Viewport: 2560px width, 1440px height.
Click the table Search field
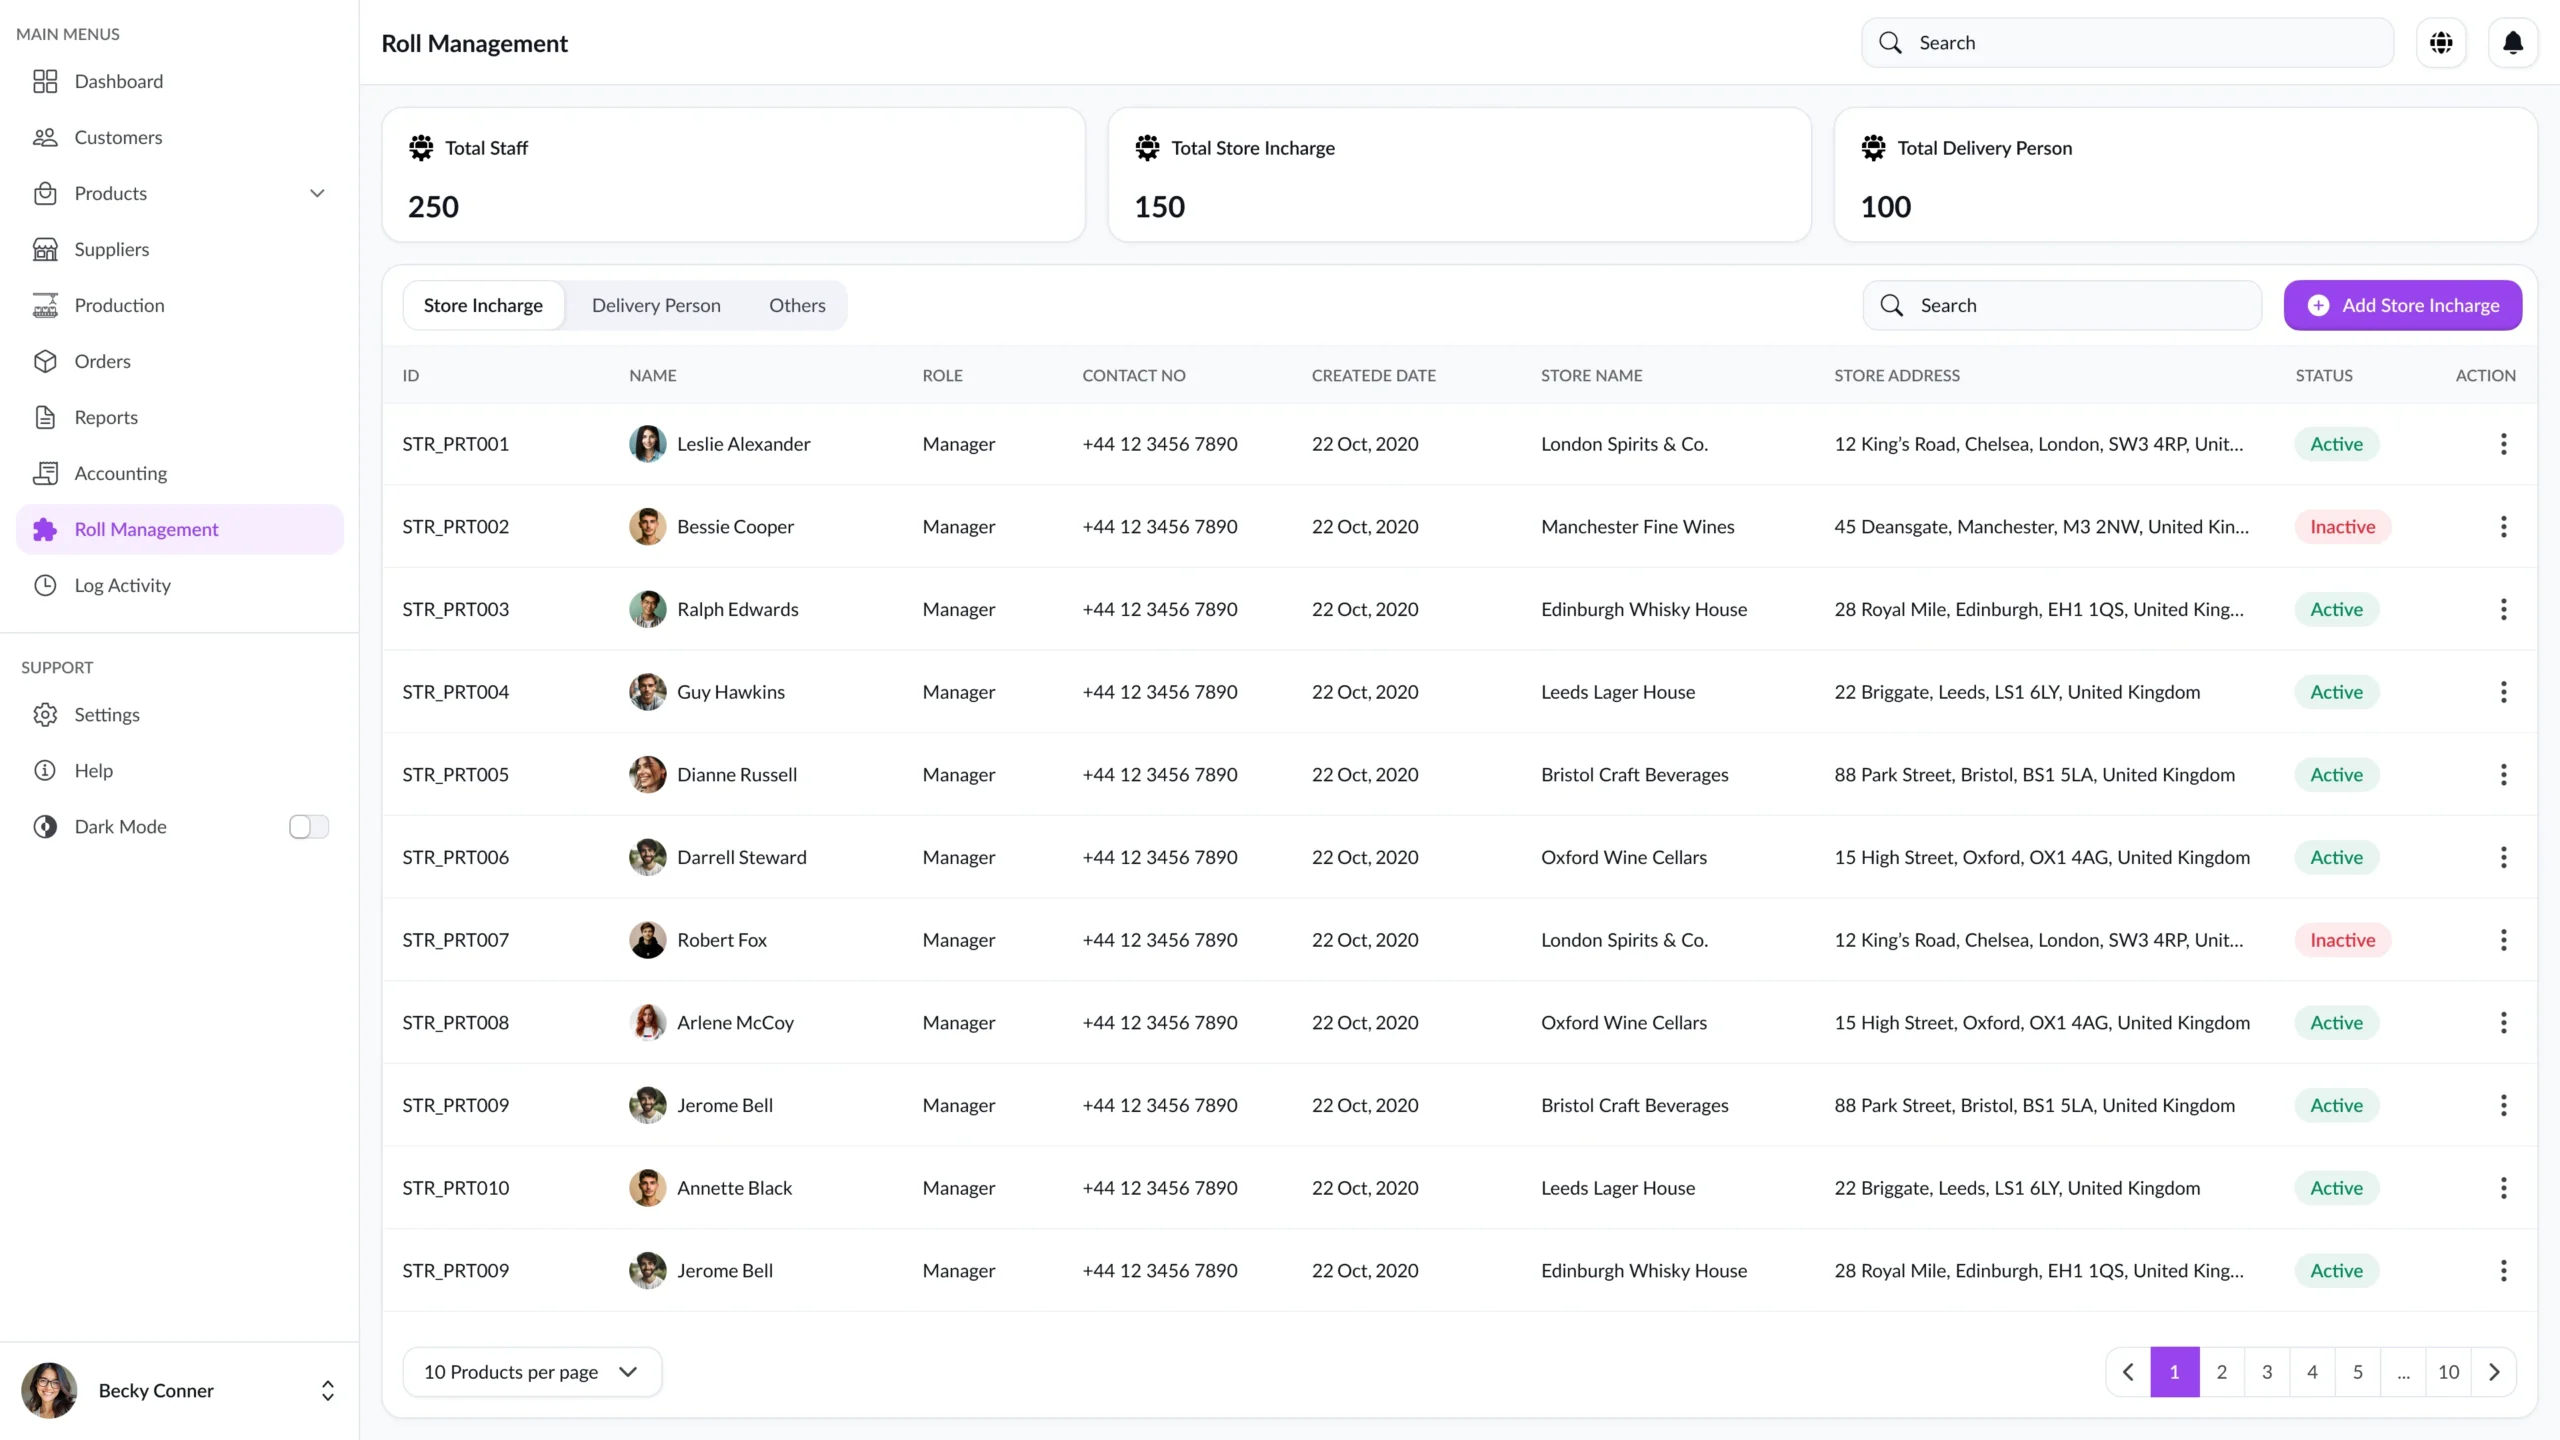pos(2062,305)
